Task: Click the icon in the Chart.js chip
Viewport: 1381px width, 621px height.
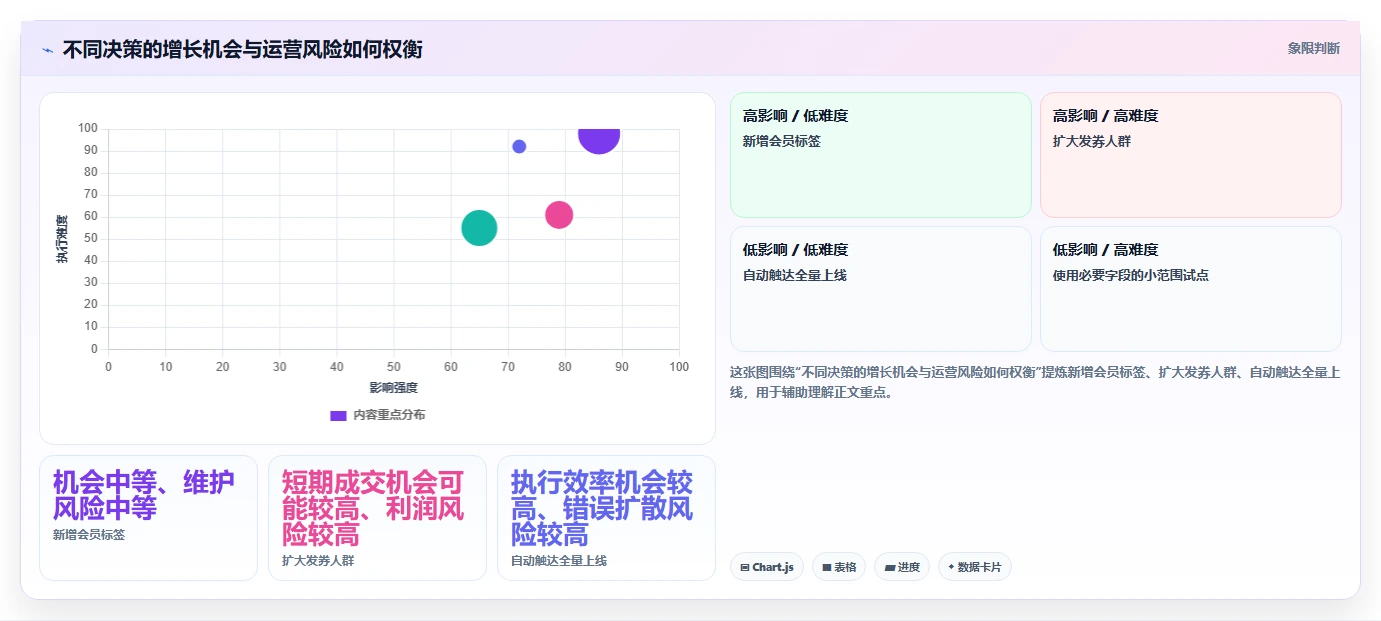Action: click(x=745, y=567)
